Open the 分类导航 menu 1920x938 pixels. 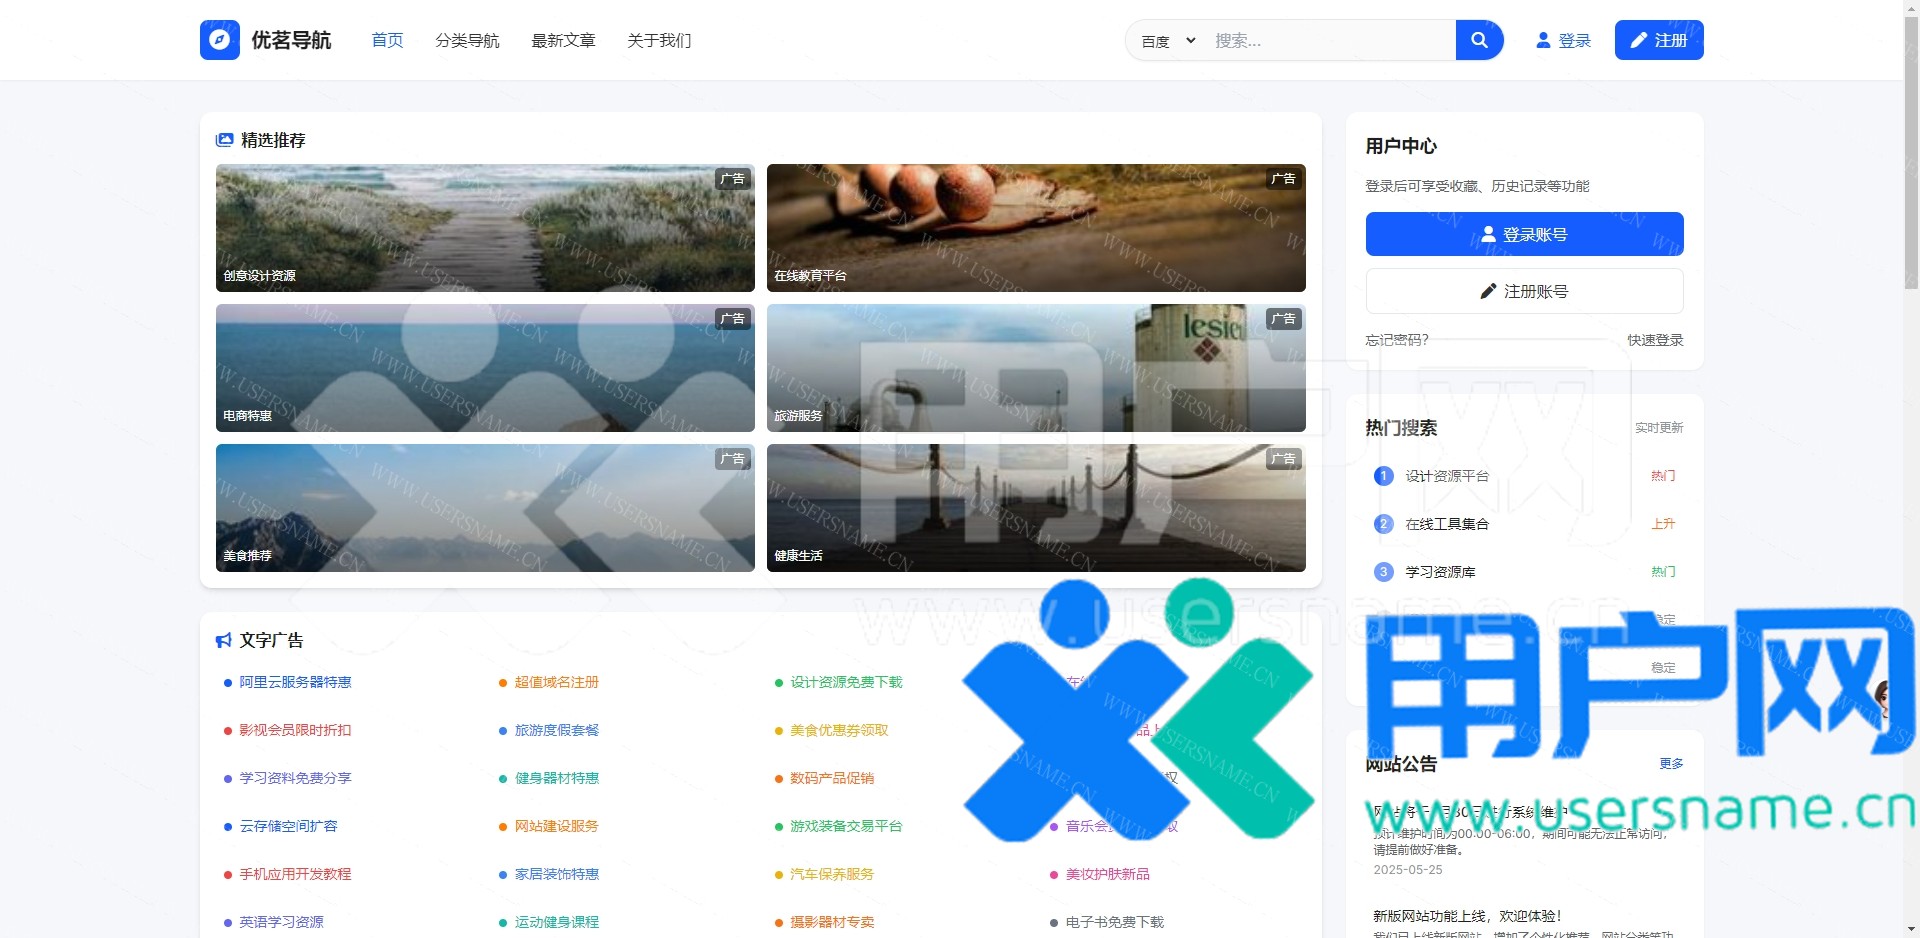coord(467,41)
